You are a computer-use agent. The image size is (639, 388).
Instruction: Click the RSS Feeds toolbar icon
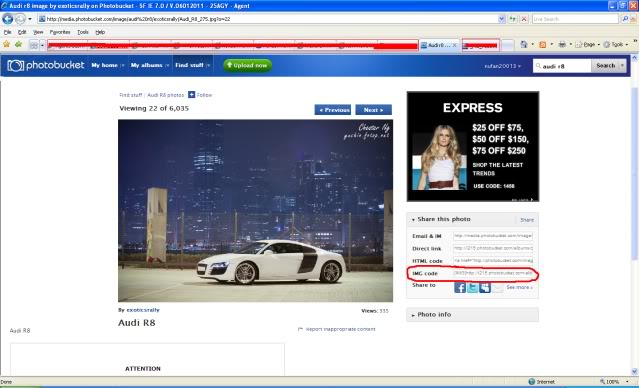click(x=542, y=44)
